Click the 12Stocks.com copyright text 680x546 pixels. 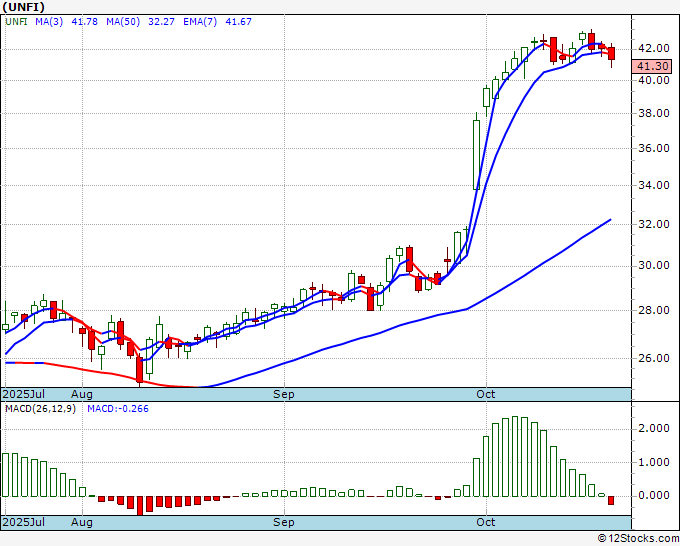638,538
